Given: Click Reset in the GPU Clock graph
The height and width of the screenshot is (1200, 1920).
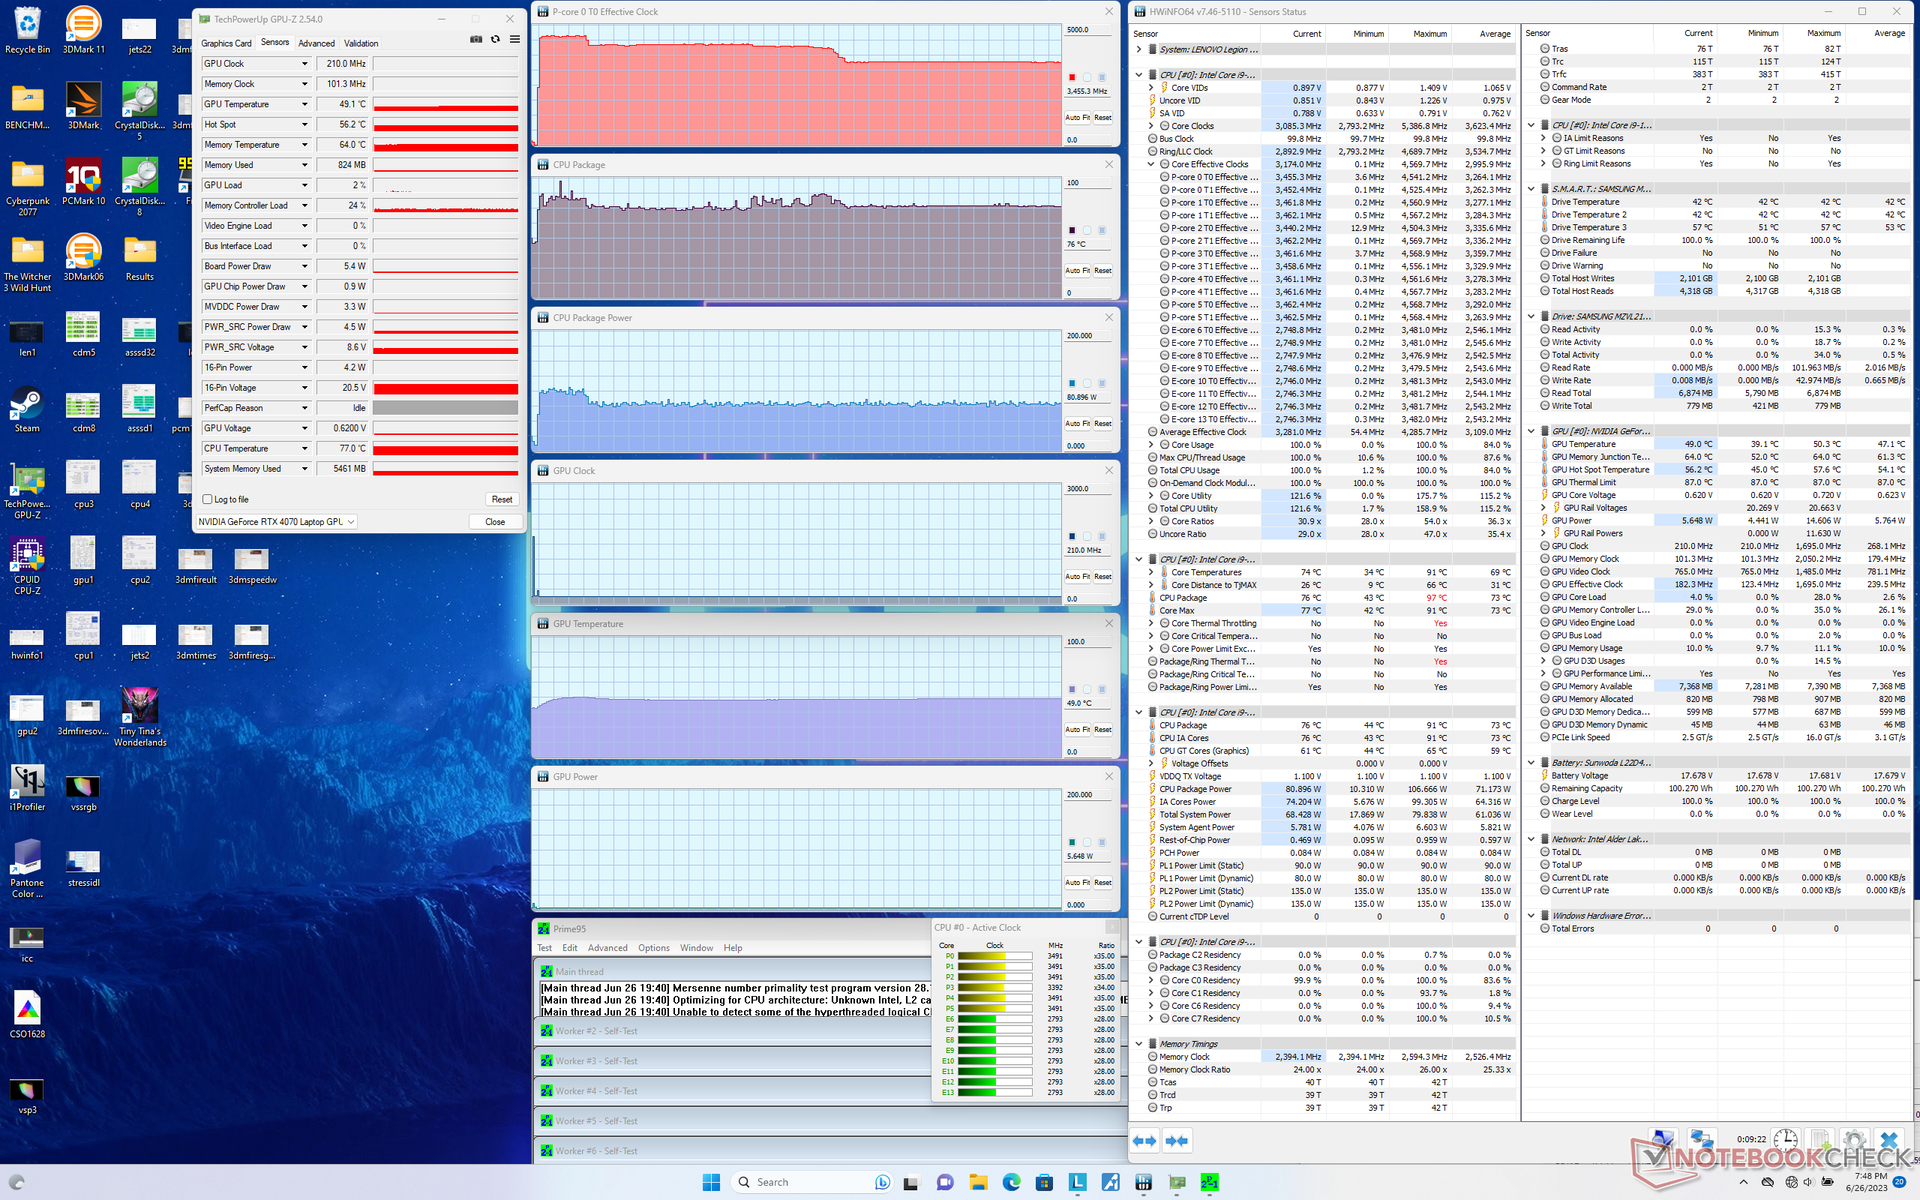Looking at the screenshot, I should (1102, 577).
